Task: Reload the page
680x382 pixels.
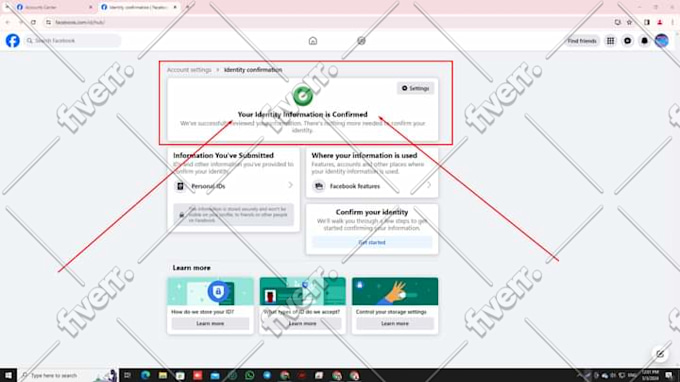Action: click(x=33, y=22)
